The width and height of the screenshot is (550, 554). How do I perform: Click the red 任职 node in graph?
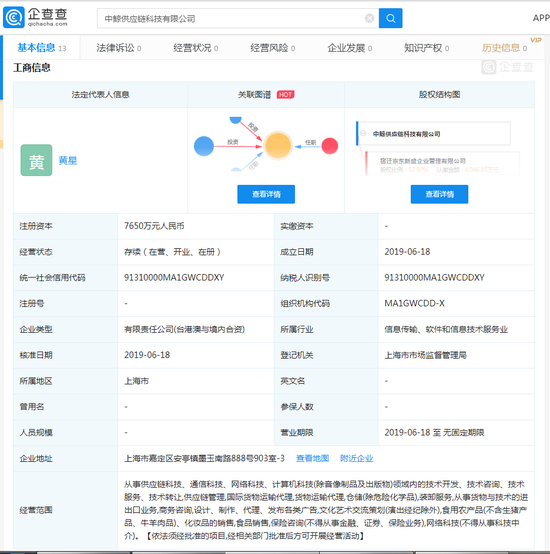330,146
